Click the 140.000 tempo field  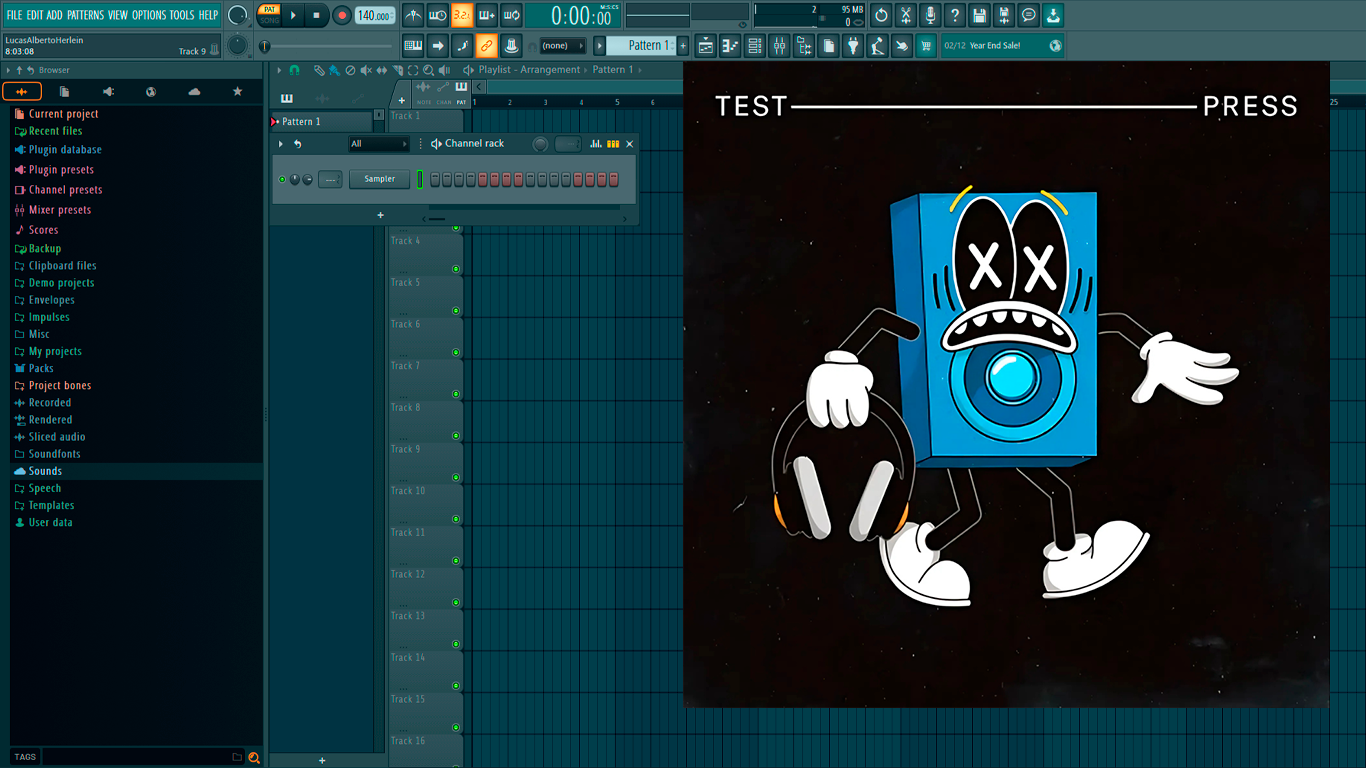coord(375,15)
